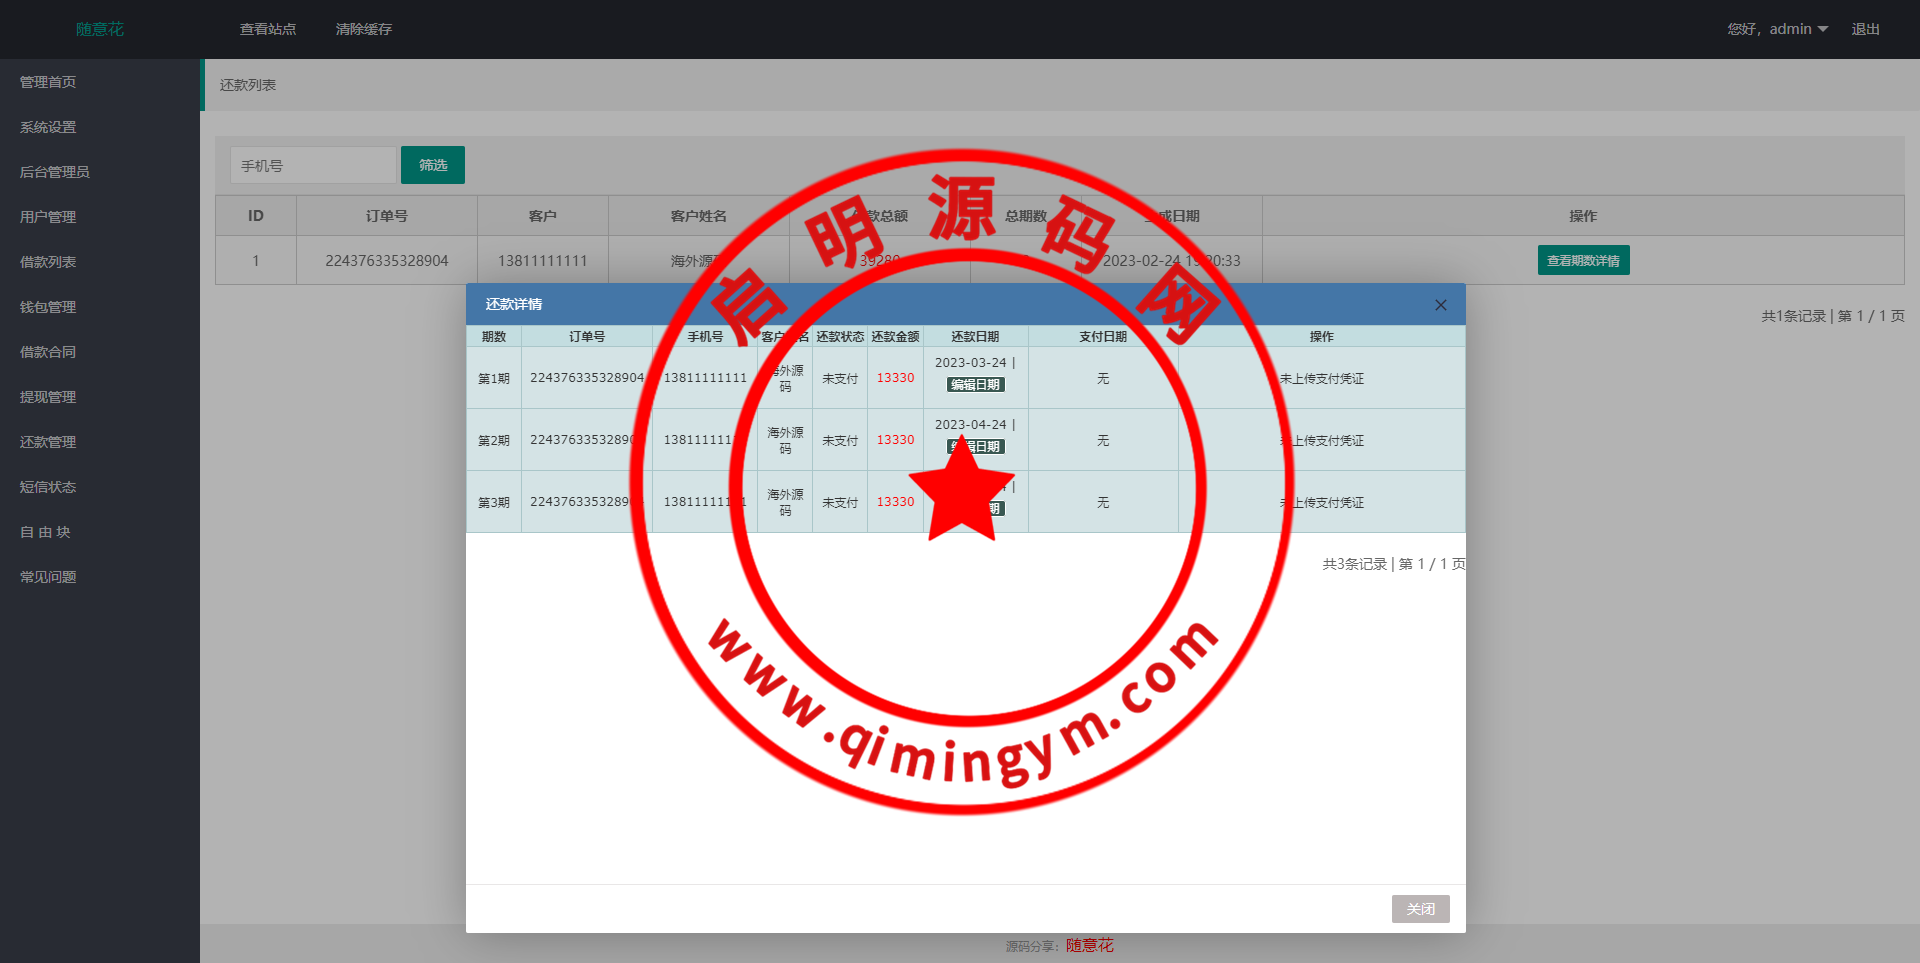
Task: Select 后台管理员 from the sidebar
Action: tap(55, 172)
